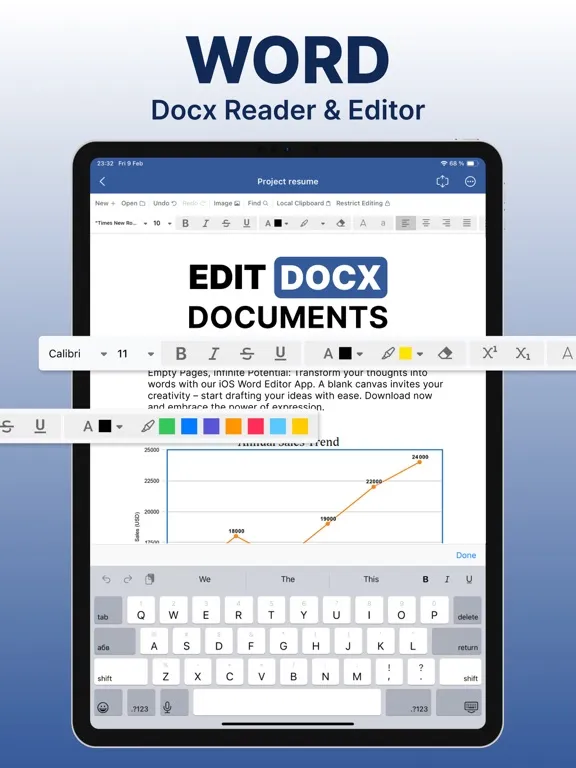This screenshot has width=576, height=768.
Task: Click Underline in the color swatch toolbar
Action: [x=40, y=426]
